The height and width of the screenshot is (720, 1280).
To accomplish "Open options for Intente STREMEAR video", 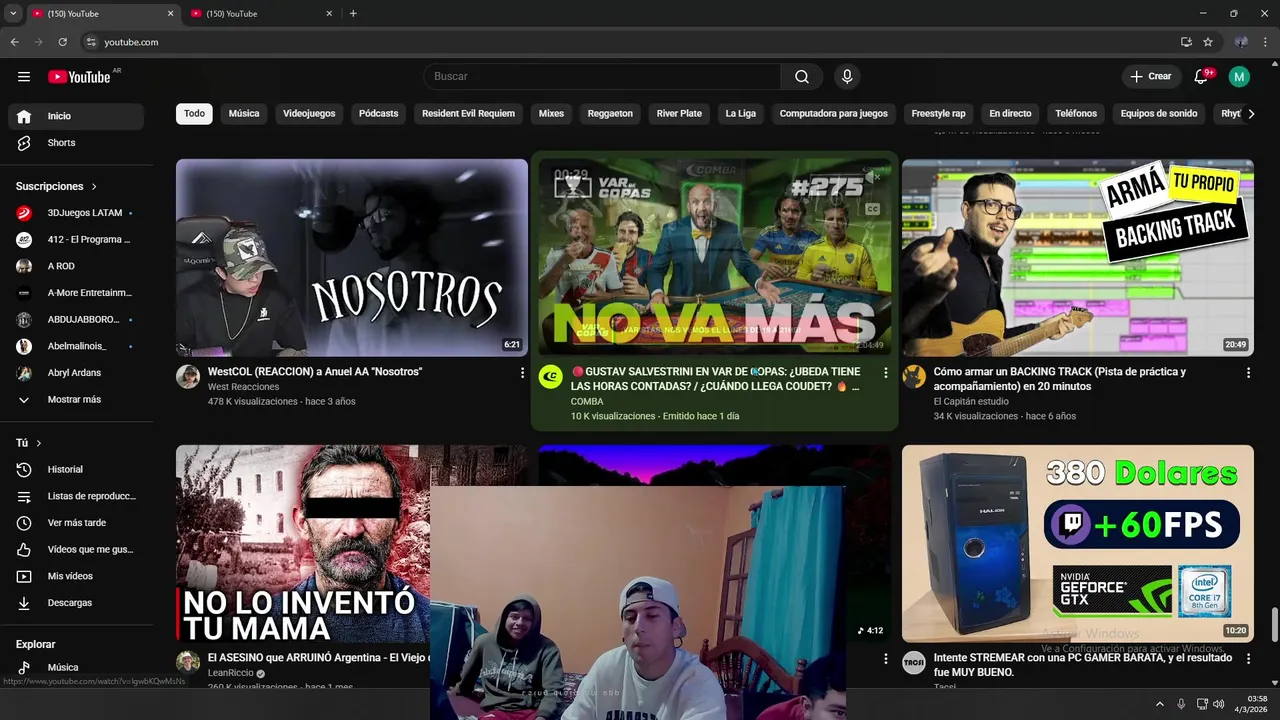I will point(1248,659).
